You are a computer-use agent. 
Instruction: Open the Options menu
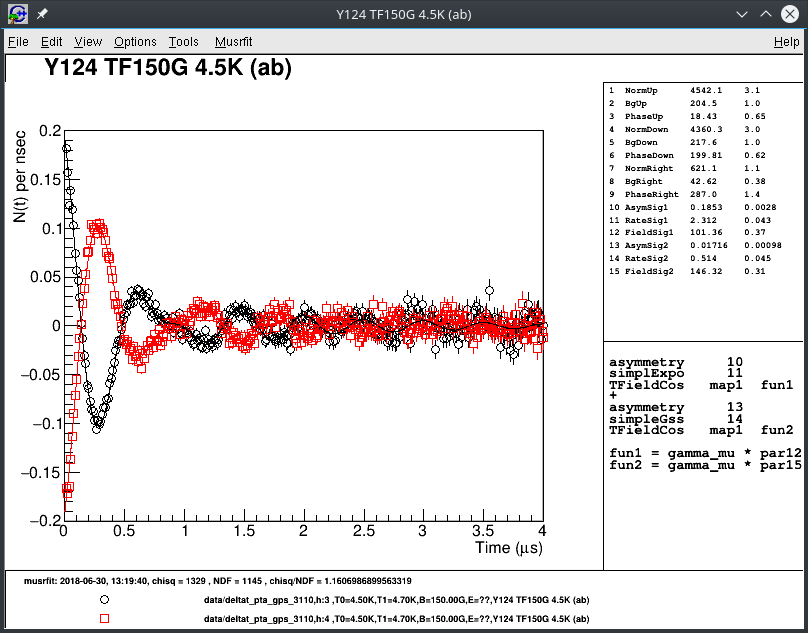click(134, 42)
